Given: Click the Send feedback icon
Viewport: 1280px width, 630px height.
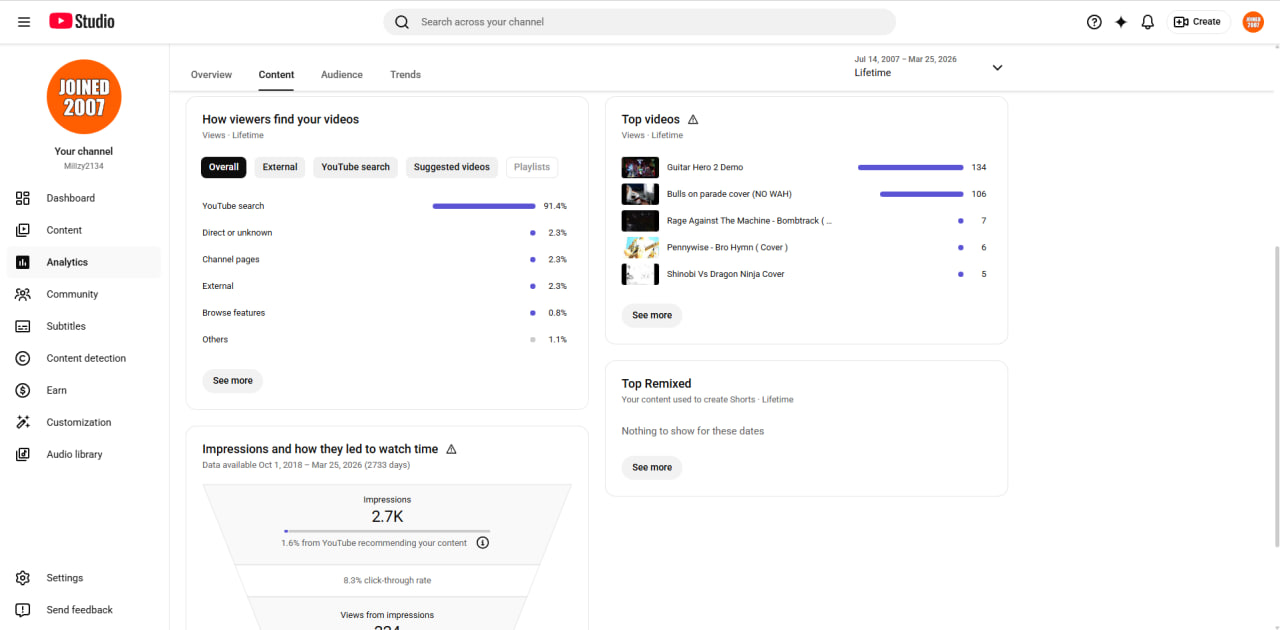Looking at the screenshot, I should [x=23, y=610].
